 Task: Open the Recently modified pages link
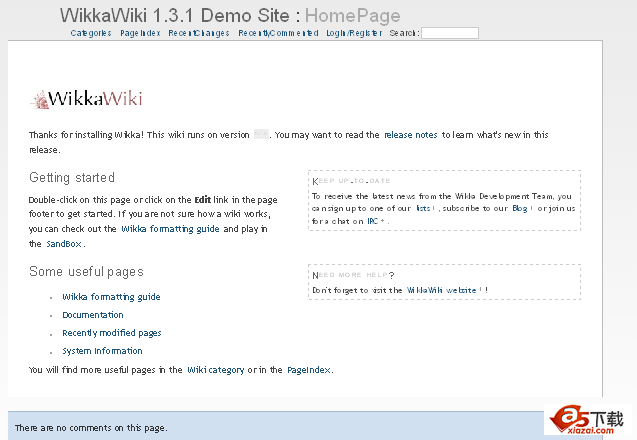[x=112, y=333]
